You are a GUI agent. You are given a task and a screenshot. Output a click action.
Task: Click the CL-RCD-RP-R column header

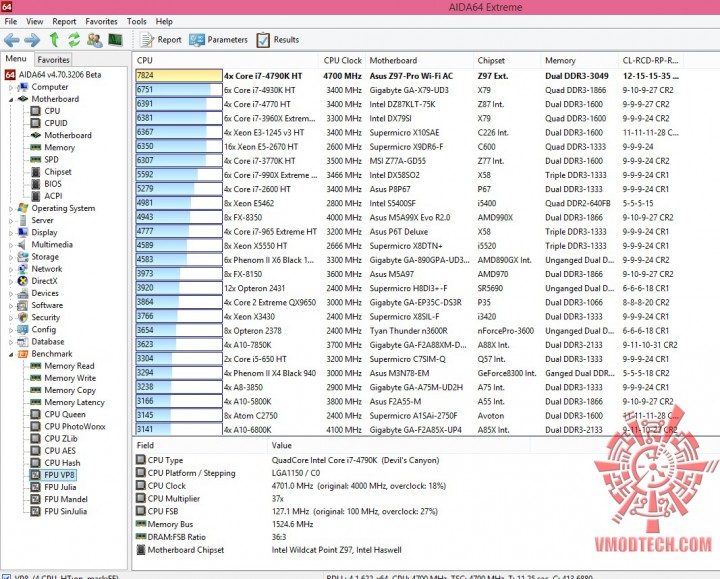pos(651,61)
